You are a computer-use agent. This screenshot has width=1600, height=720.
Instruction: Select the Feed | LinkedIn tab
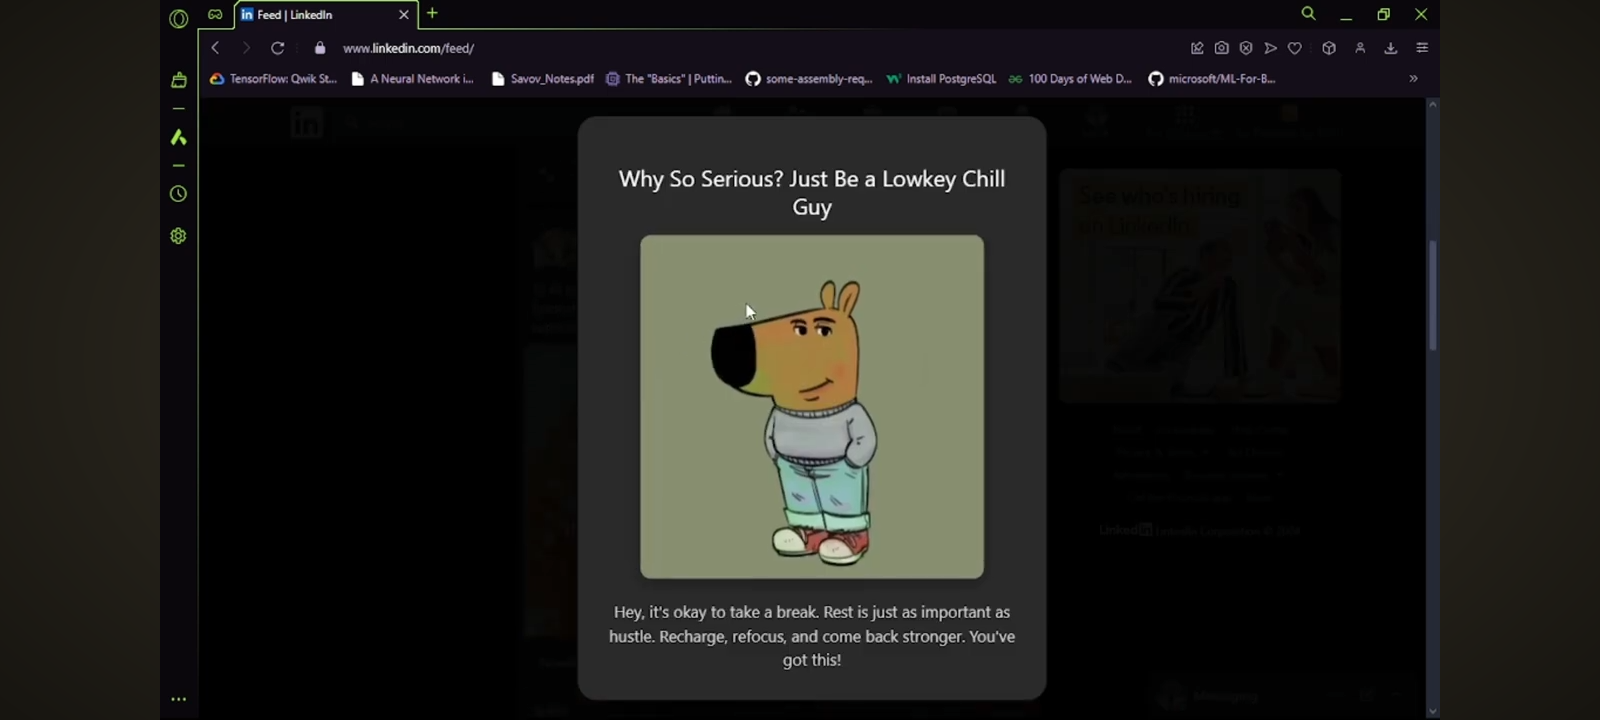[x=323, y=15]
